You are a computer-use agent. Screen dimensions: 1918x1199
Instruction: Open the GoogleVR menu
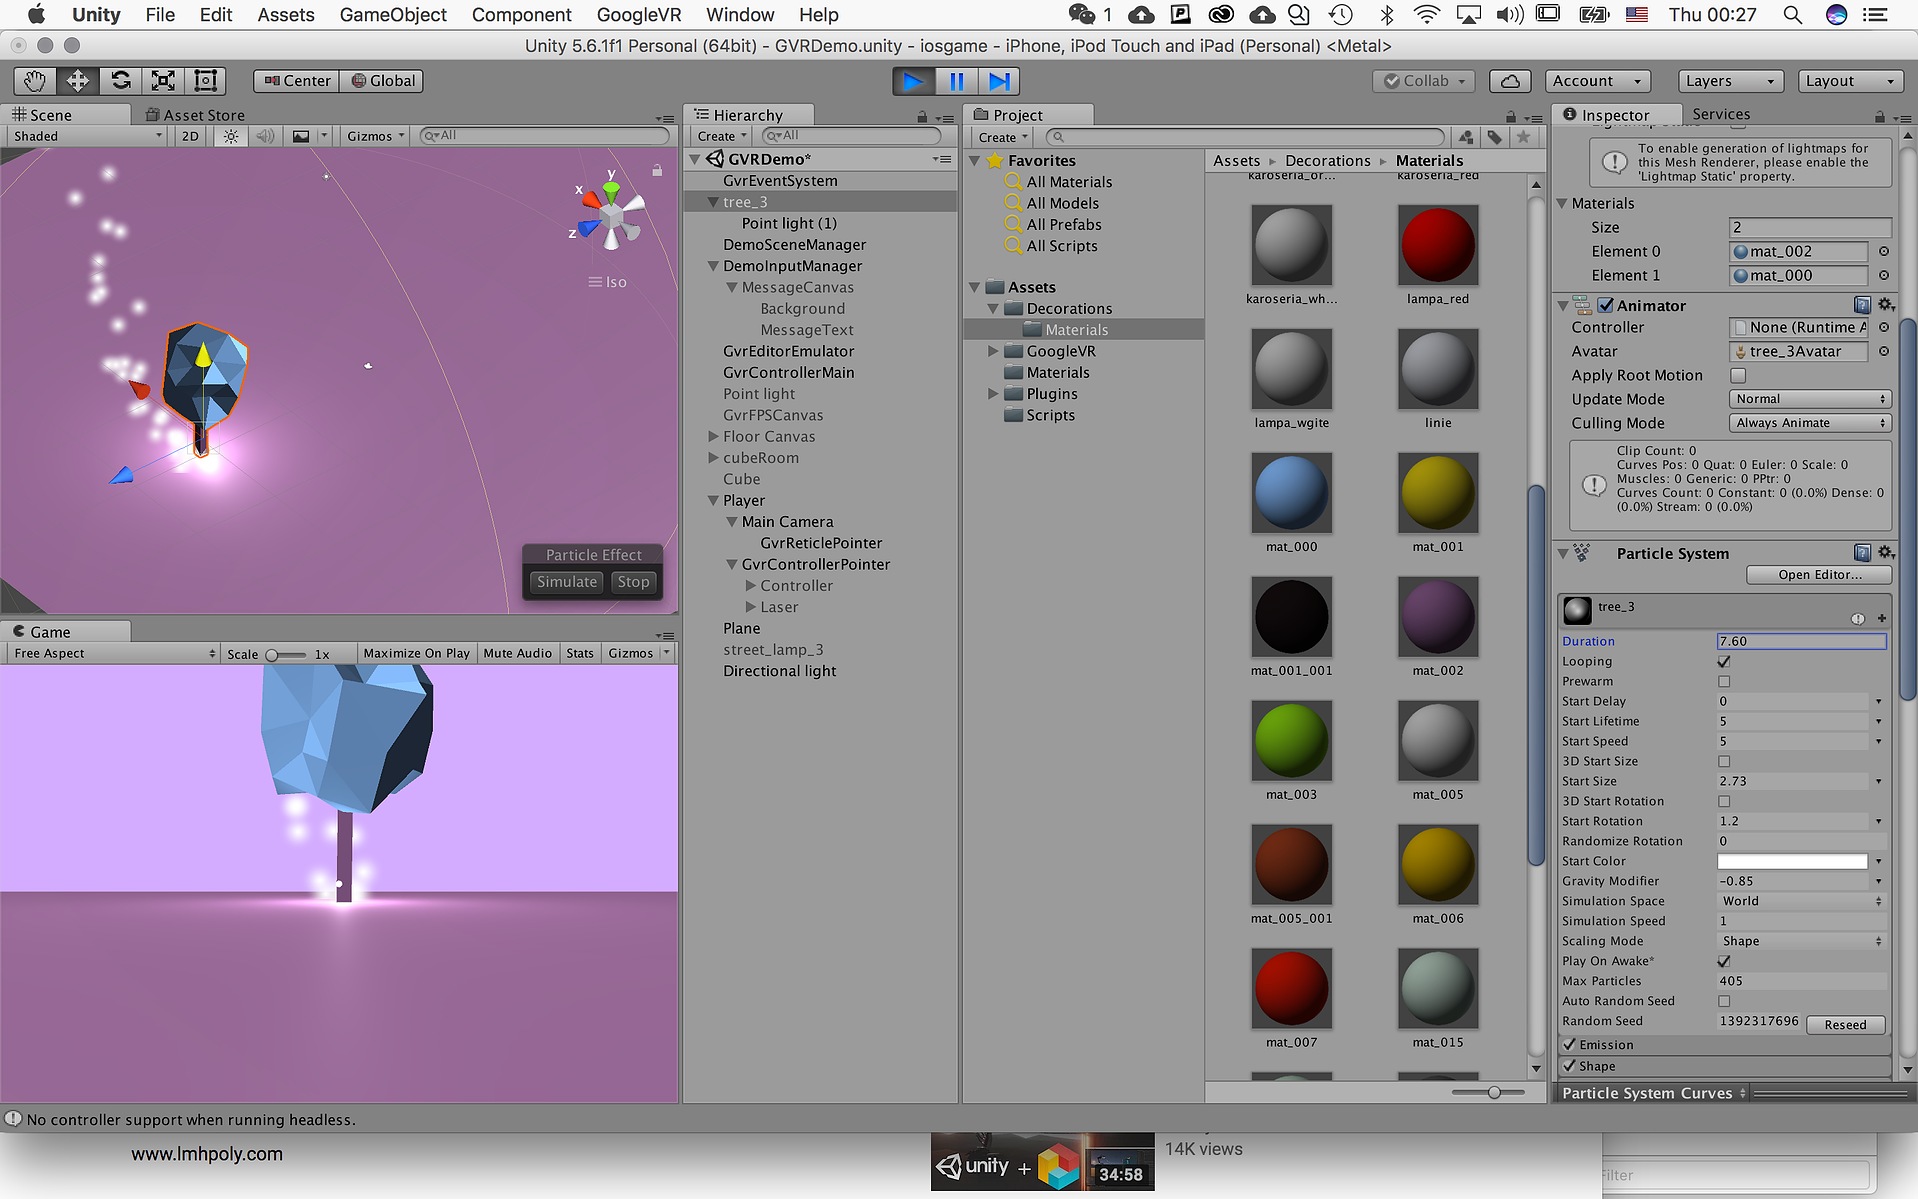(x=639, y=15)
